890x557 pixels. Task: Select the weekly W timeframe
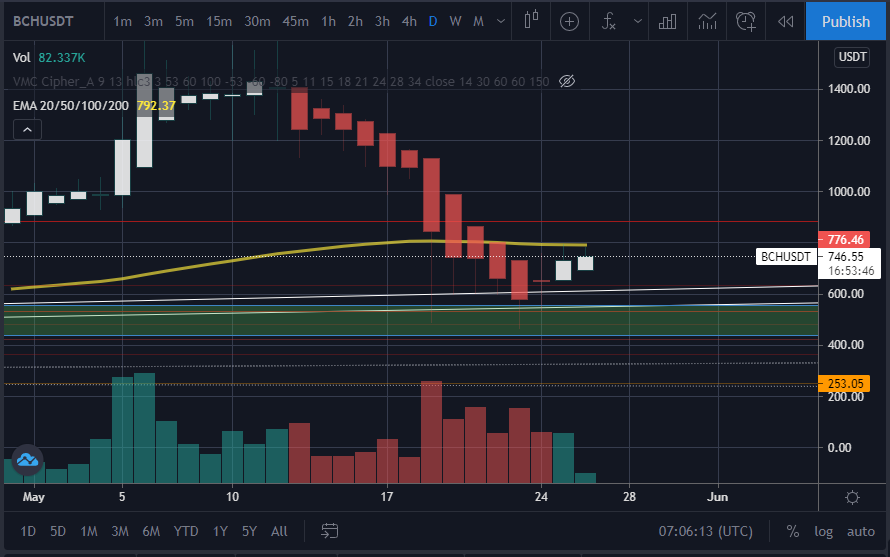(455, 21)
